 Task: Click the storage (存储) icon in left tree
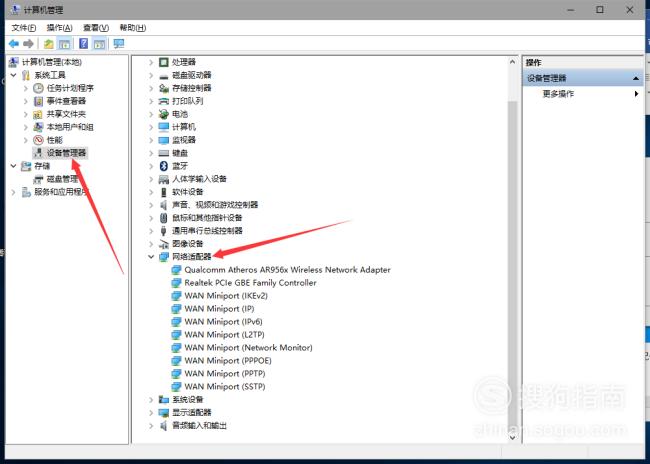(26, 166)
